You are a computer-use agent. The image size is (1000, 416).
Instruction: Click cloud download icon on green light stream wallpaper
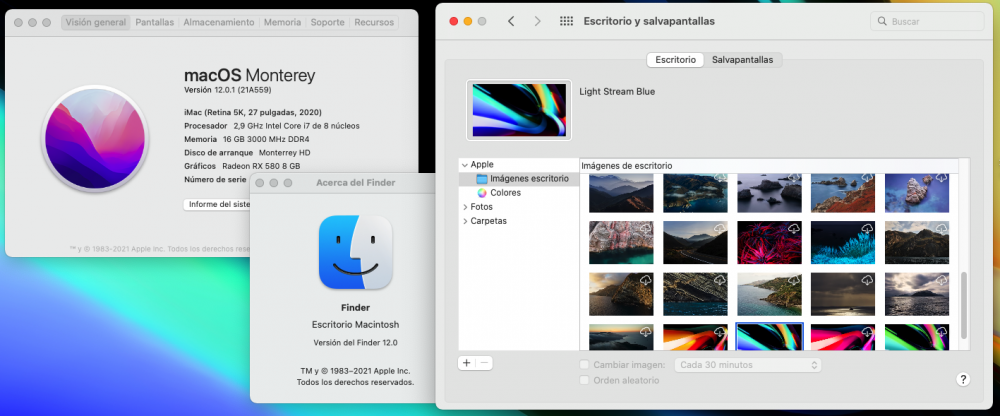[942, 331]
